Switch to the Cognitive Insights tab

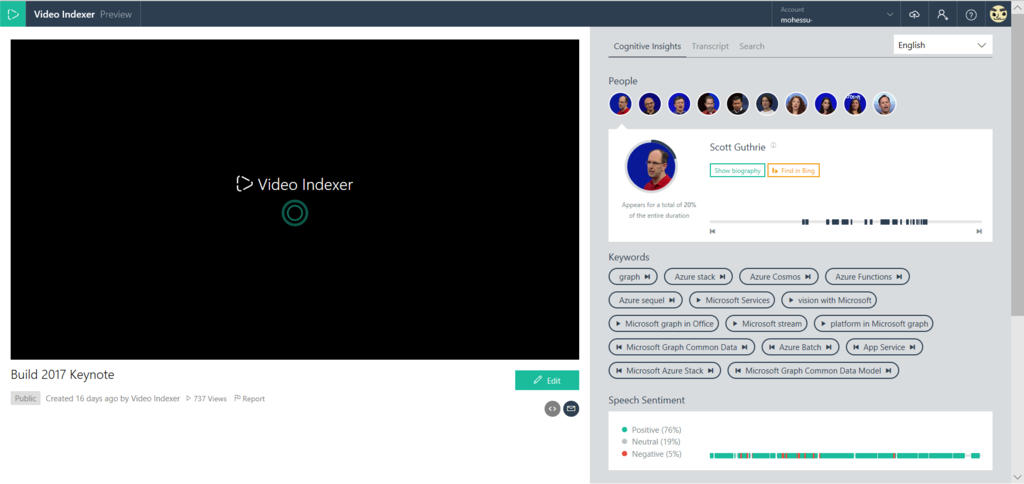(x=647, y=46)
